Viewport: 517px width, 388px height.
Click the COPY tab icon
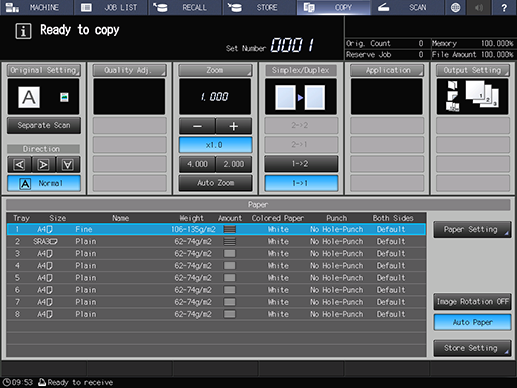309,7
